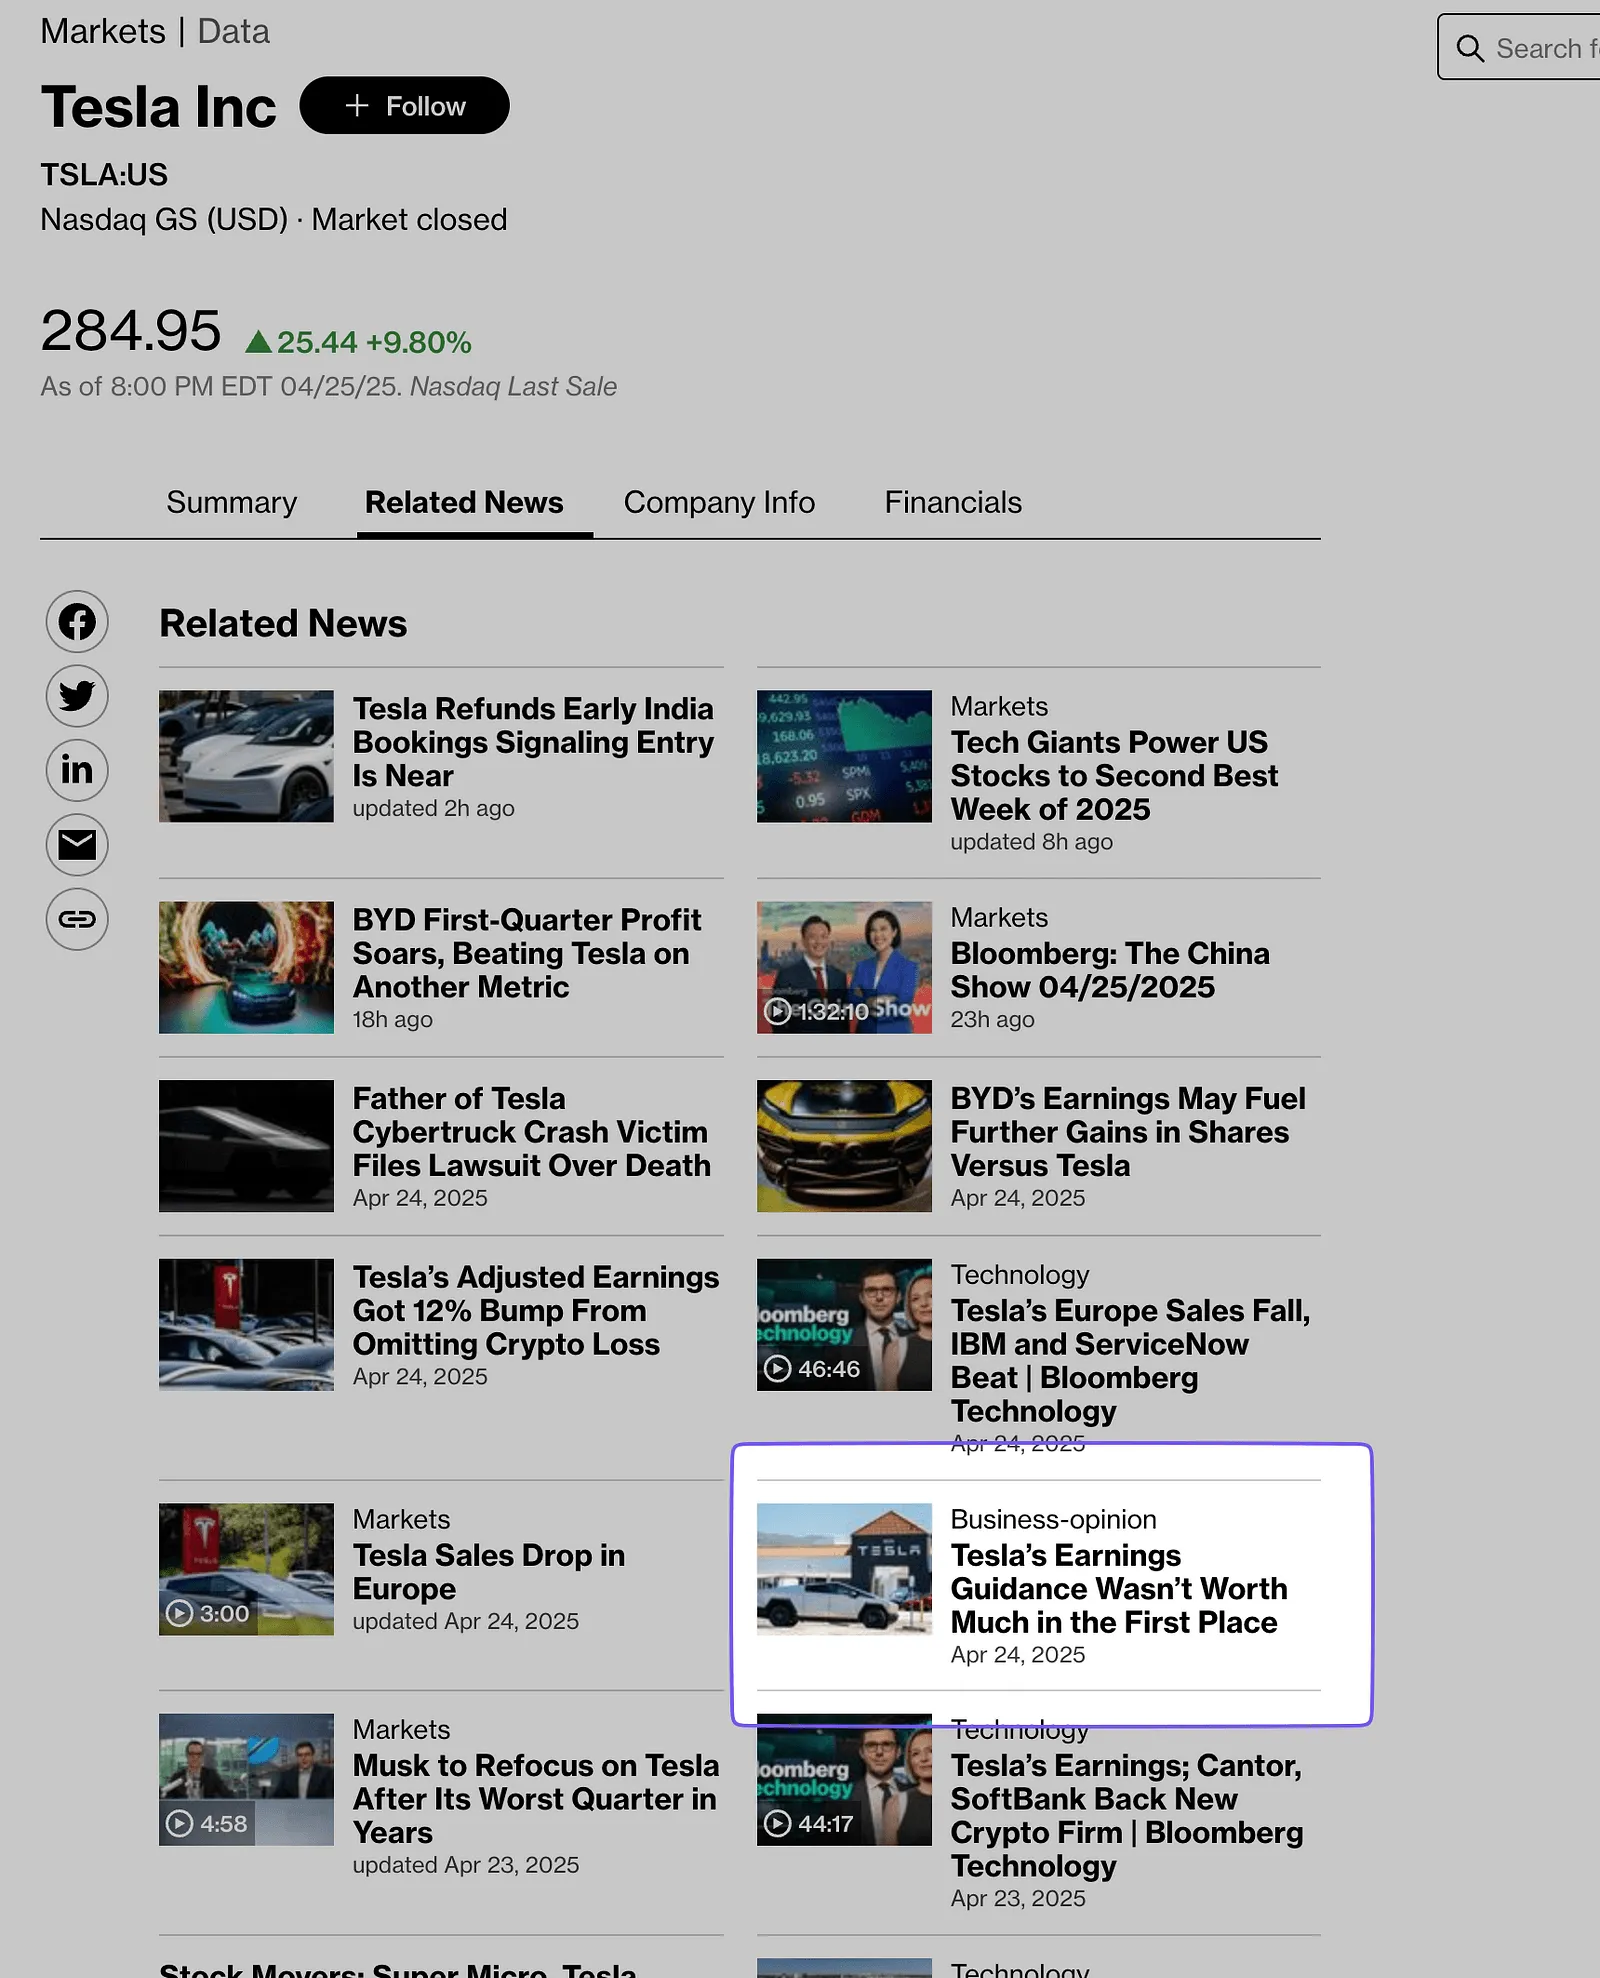Open Tesla Refunds Early India Bookings article

532,742
